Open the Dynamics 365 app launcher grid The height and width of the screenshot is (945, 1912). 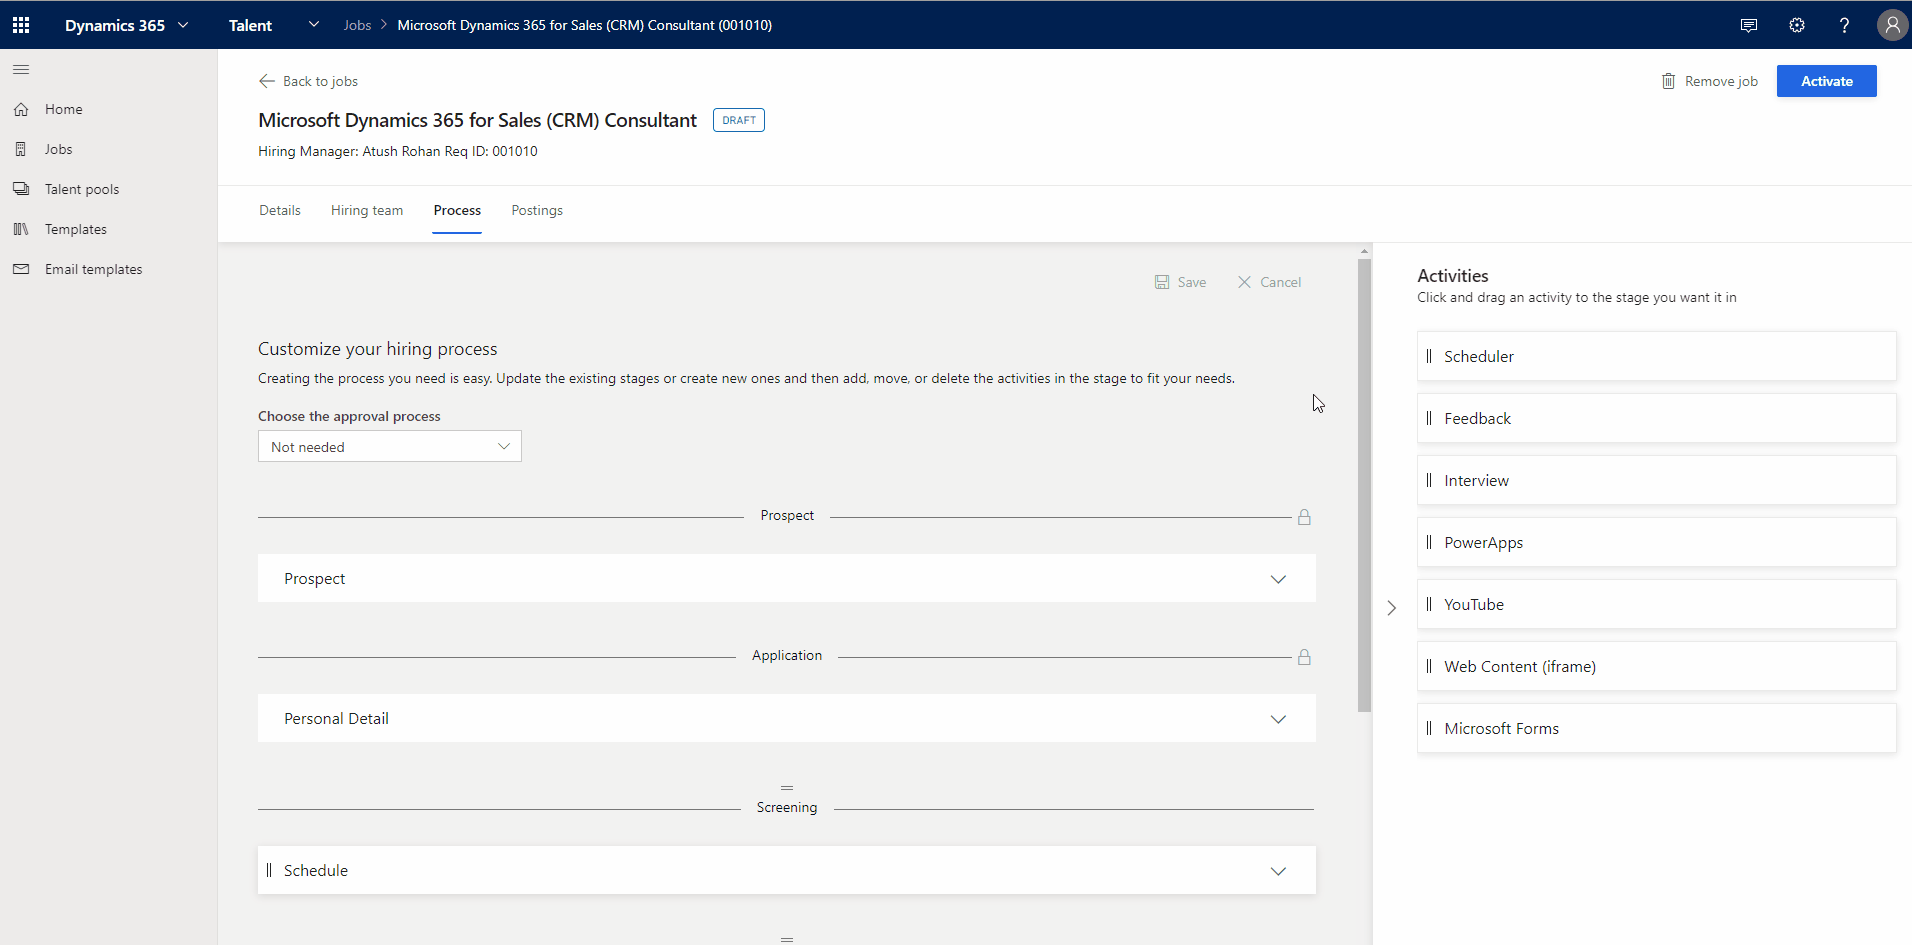[x=21, y=25]
